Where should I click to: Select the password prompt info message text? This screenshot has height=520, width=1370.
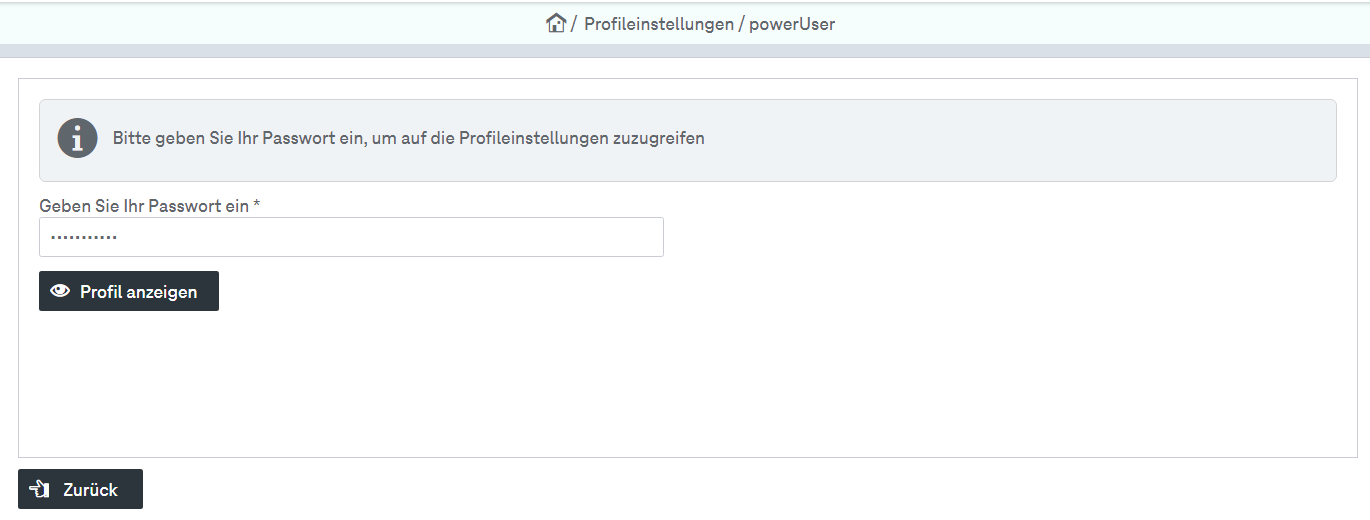pyautogui.click(x=409, y=138)
